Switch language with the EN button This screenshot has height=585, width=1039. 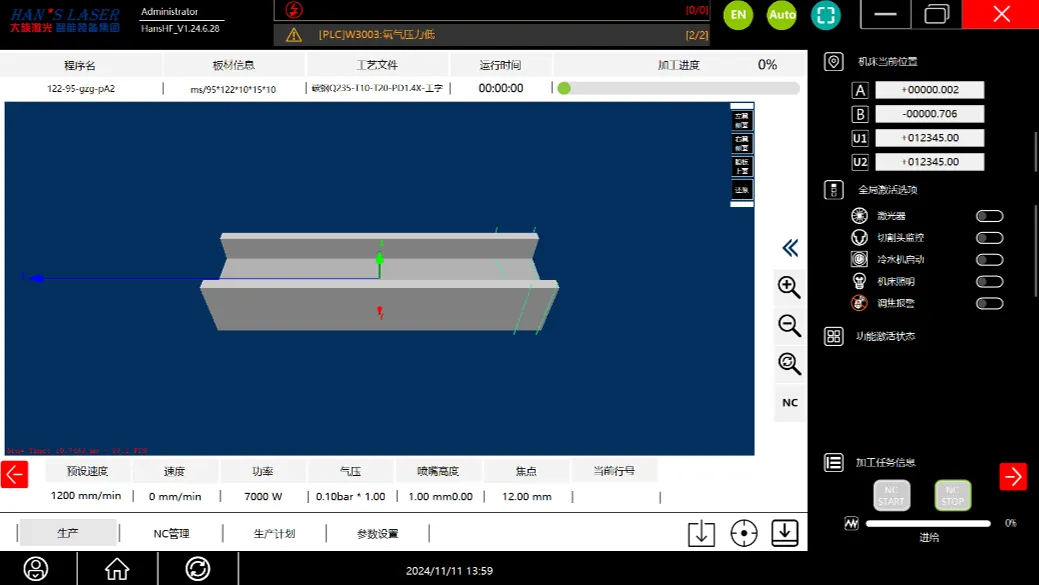pos(738,15)
